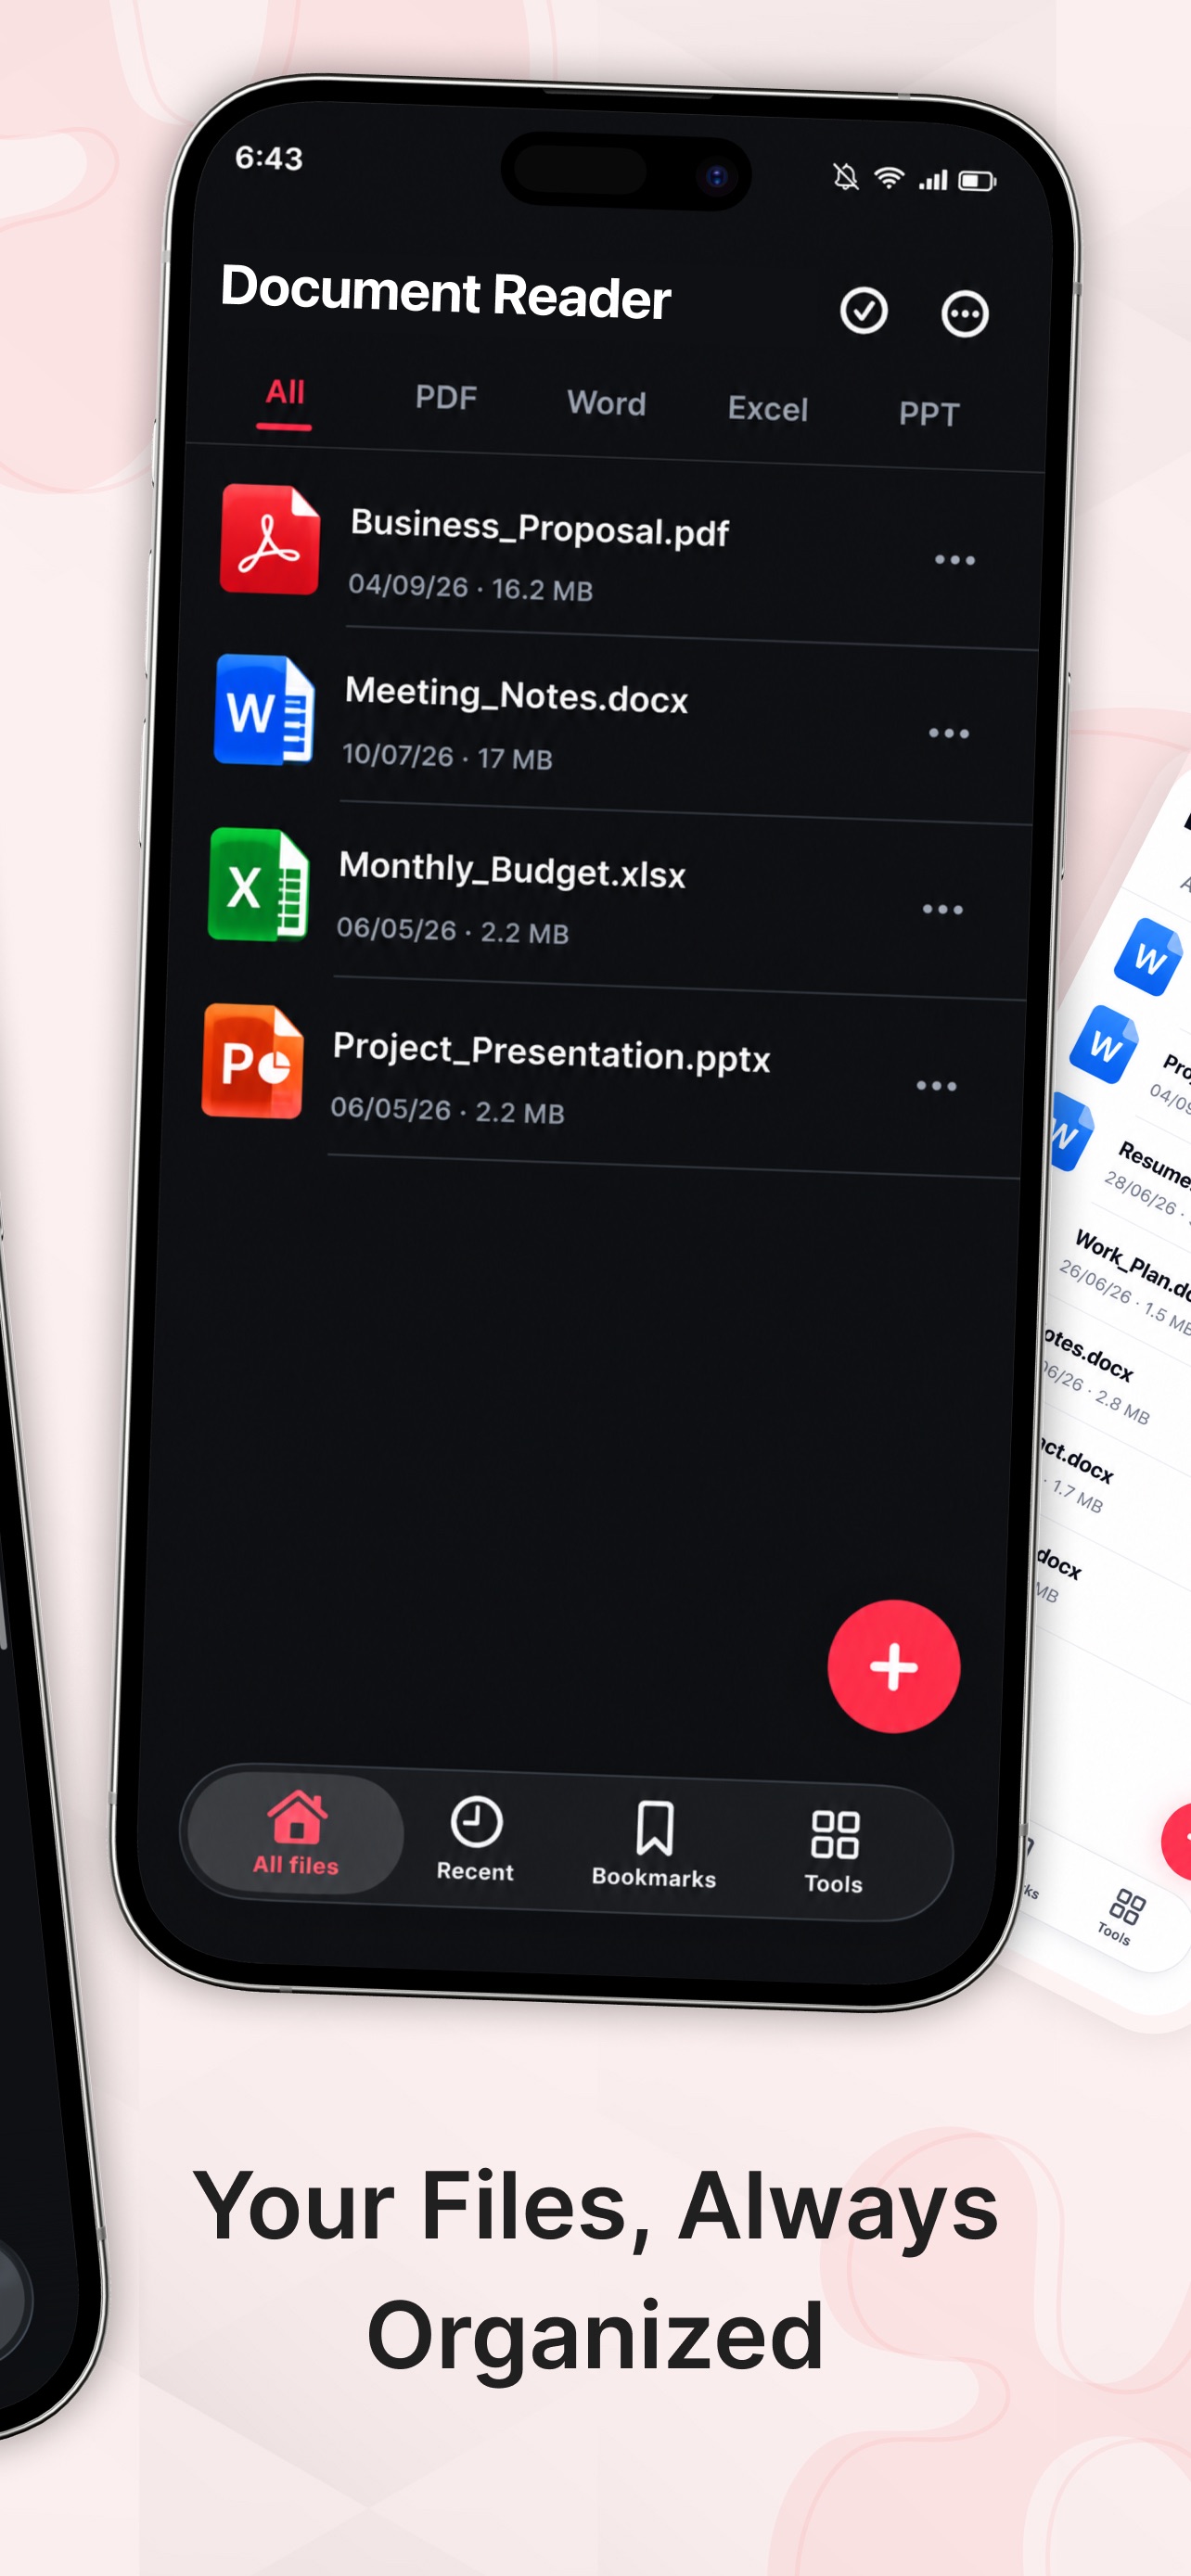Switch to the PPT tab

929,413
